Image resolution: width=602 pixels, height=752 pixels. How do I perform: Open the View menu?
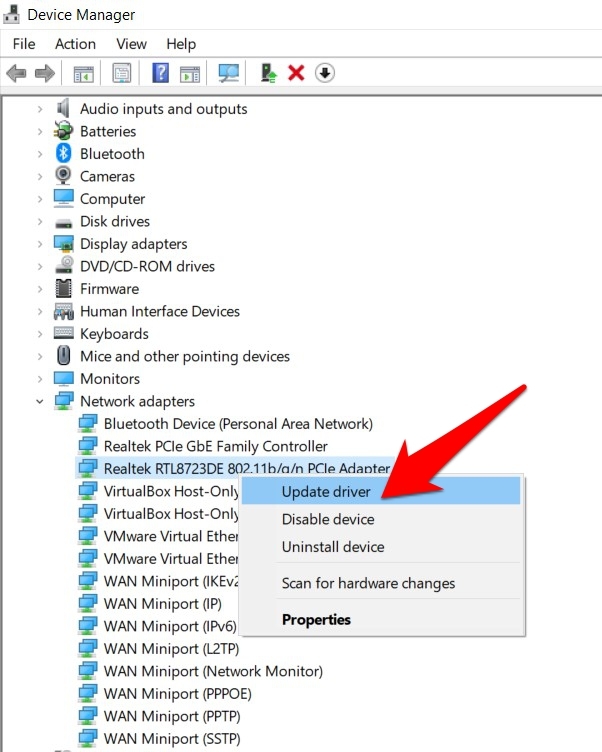click(x=131, y=44)
